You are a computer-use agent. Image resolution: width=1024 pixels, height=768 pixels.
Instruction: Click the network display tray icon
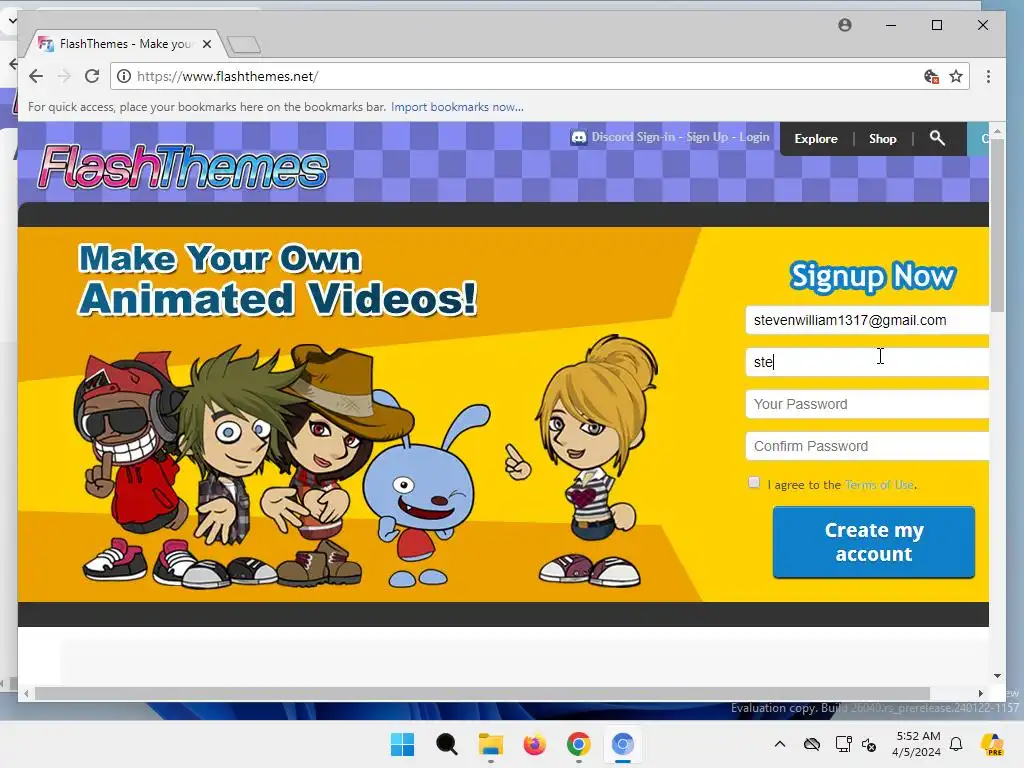click(x=843, y=744)
